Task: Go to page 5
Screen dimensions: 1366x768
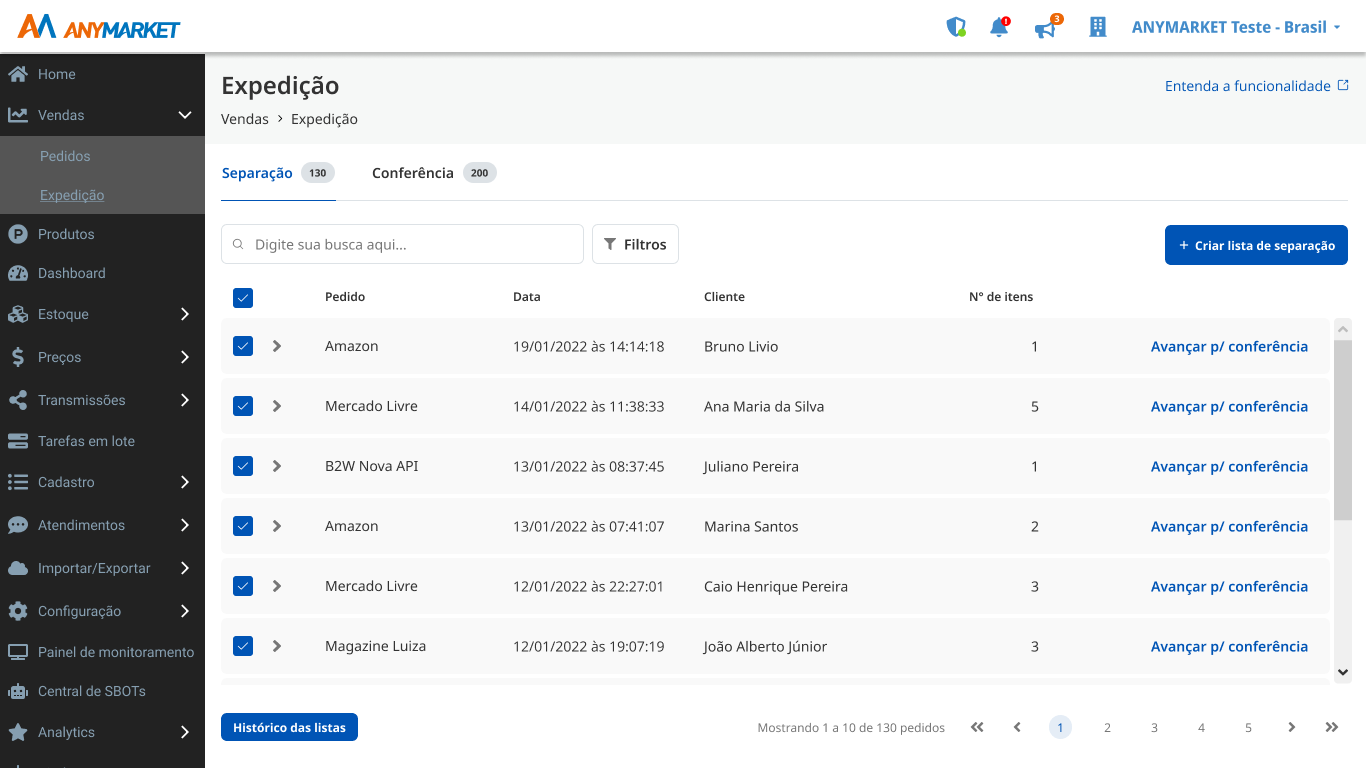Action: 1248,727
